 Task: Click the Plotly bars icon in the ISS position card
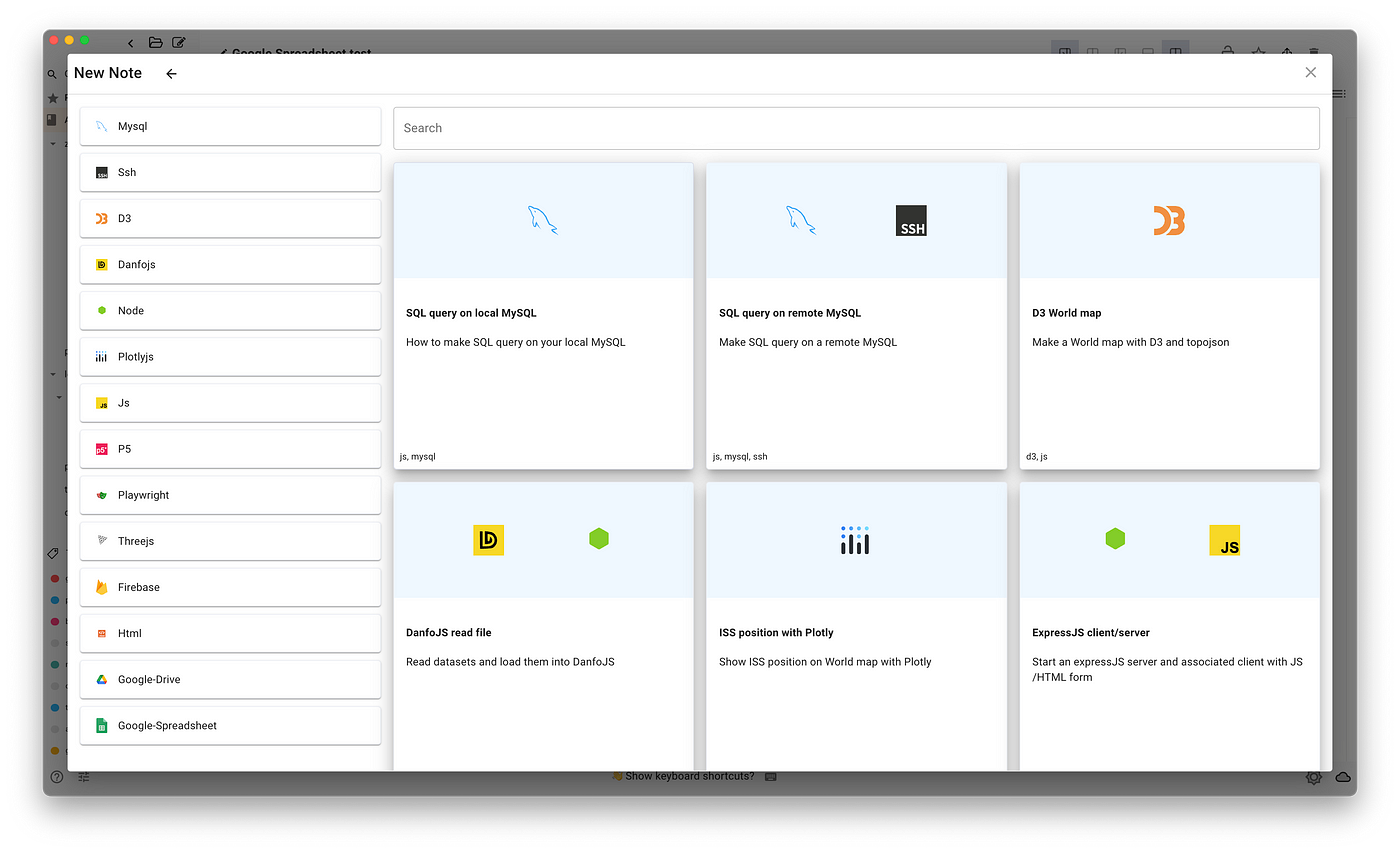855,540
